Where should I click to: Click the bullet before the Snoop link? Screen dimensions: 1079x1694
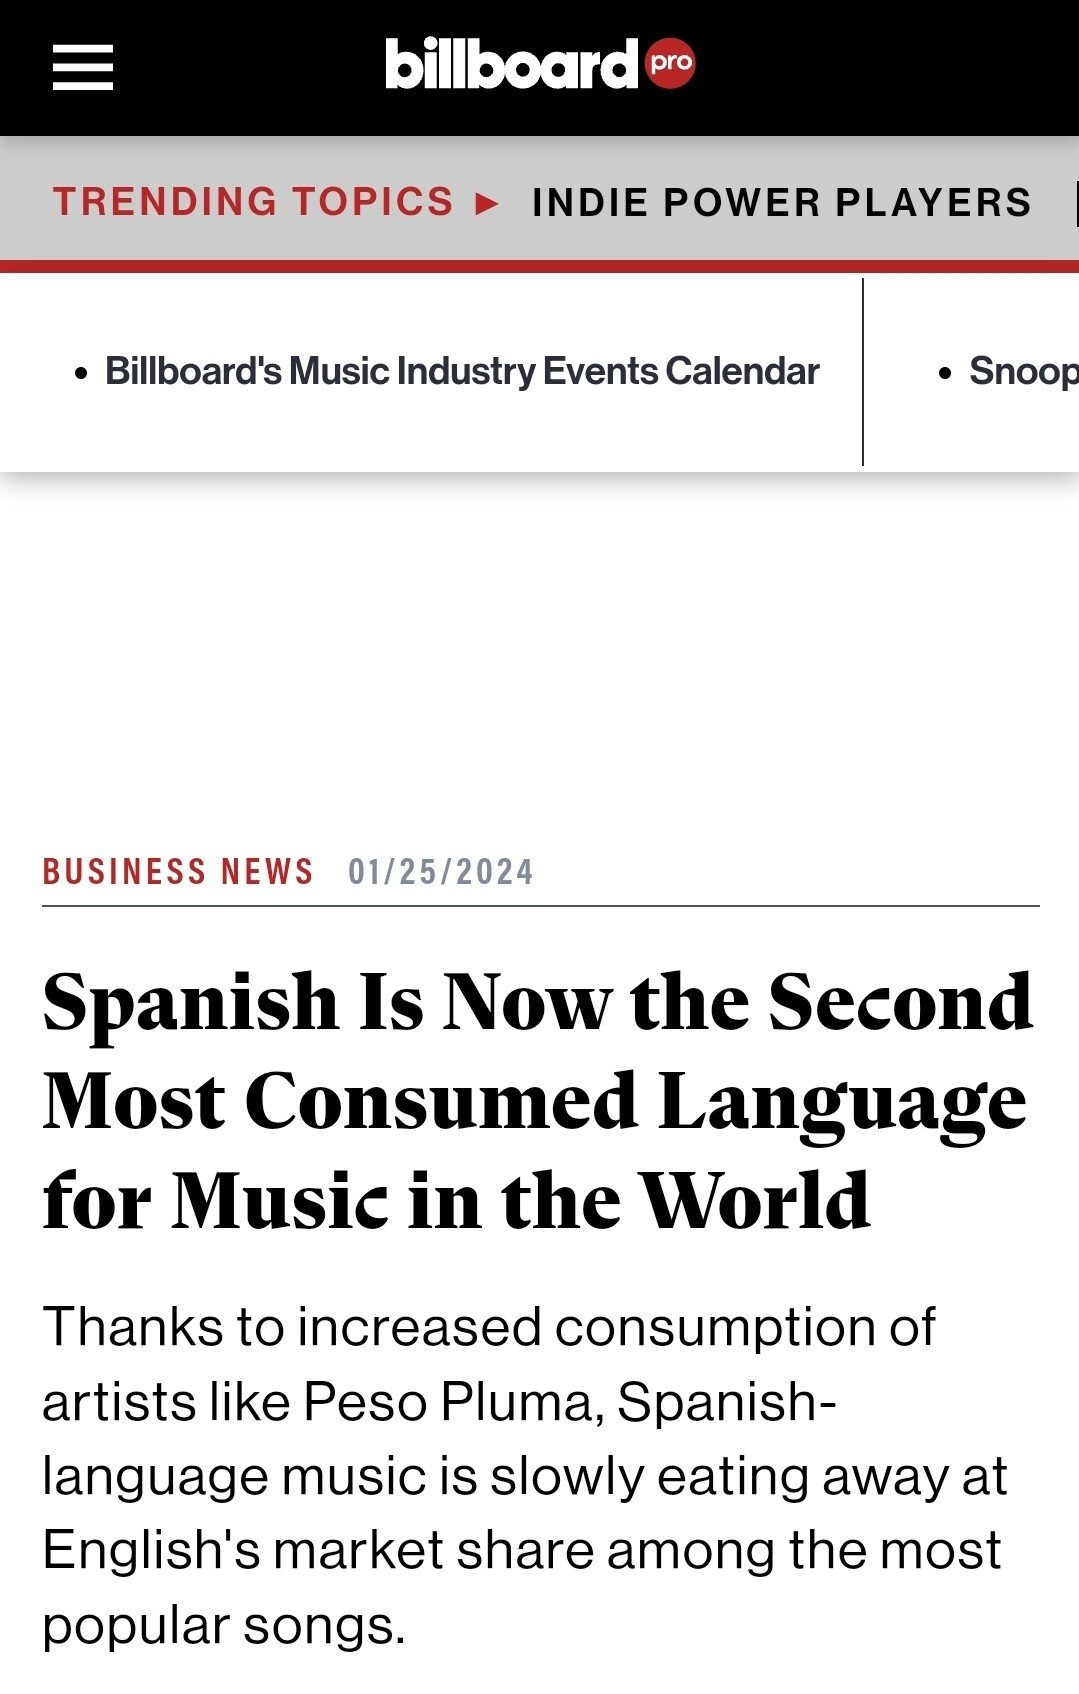(x=945, y=374)
